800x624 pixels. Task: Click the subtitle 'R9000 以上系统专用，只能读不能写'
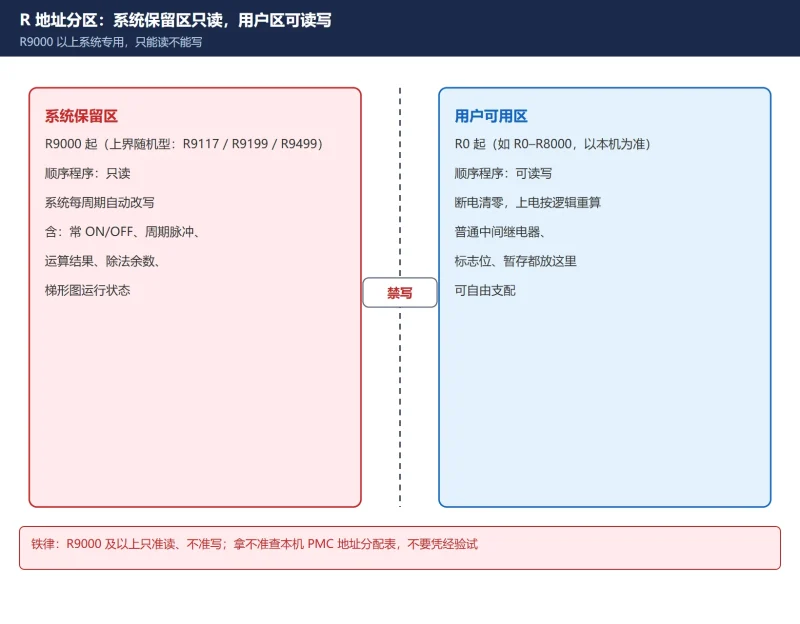click(x=111, y=42)
